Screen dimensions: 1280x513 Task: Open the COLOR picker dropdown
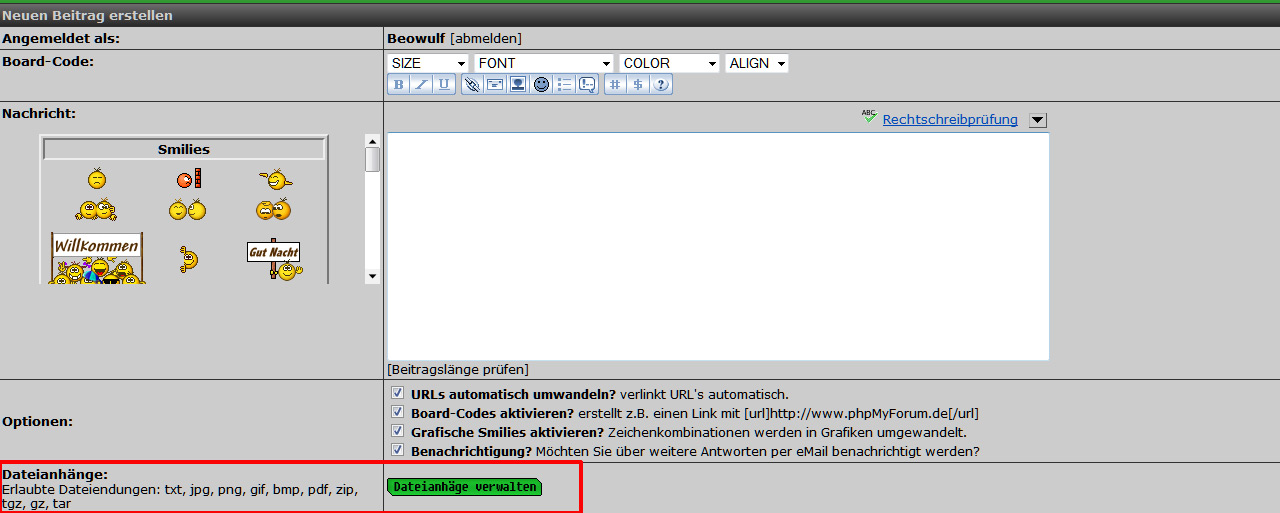point(669,63)
